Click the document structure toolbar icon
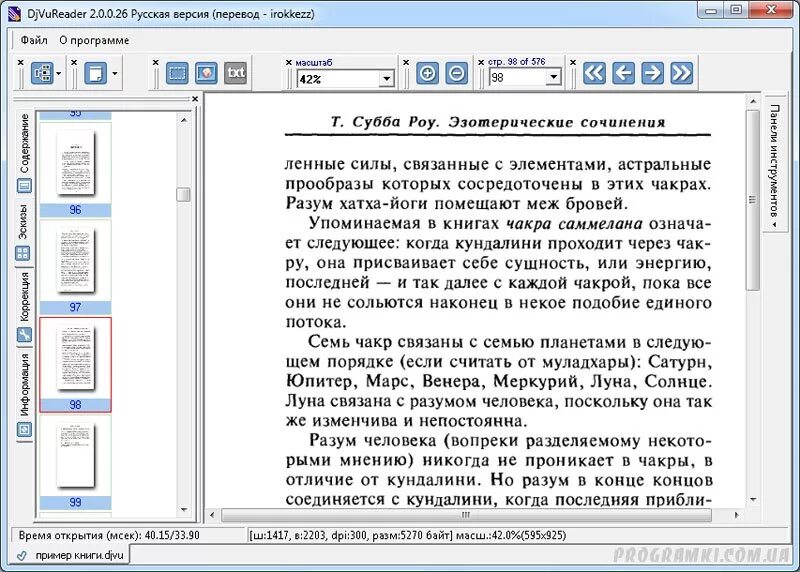The width and height of the screenshot is (800, 572). tap(42, 73)
